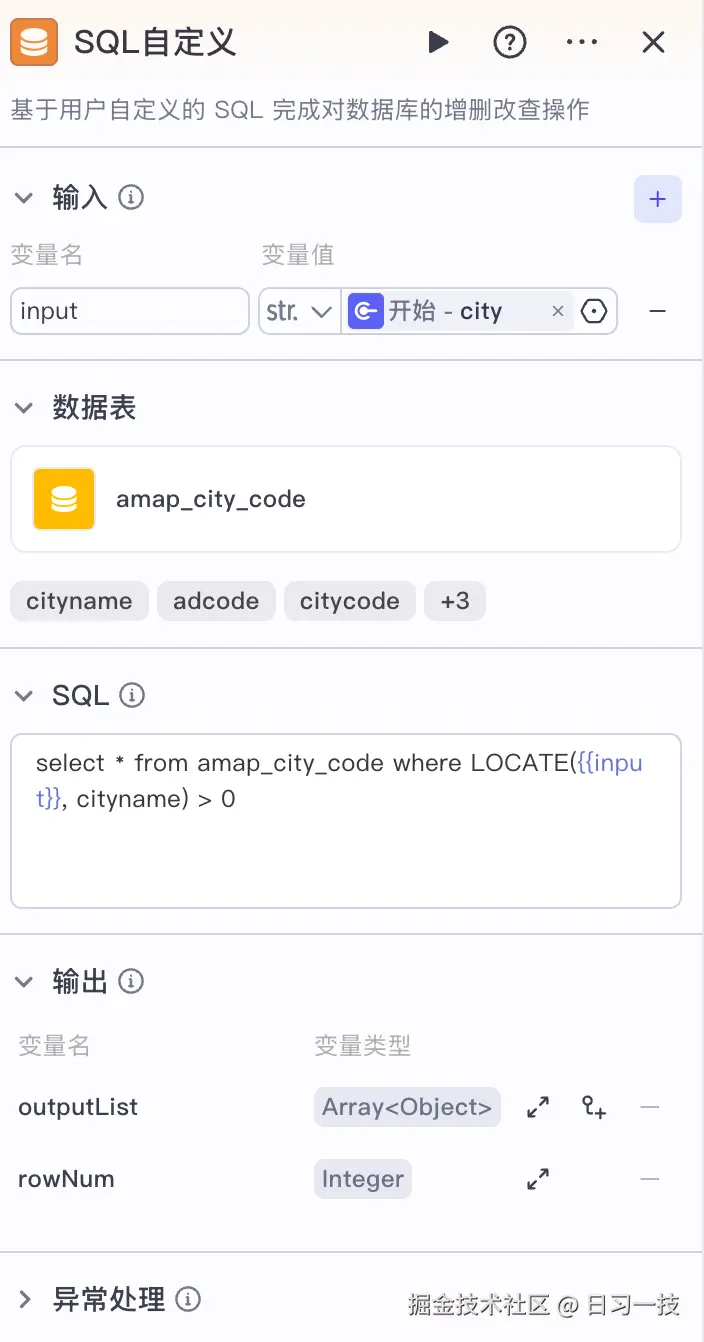
Task: Add a child field to outputList
Action: click(593, 1107)
